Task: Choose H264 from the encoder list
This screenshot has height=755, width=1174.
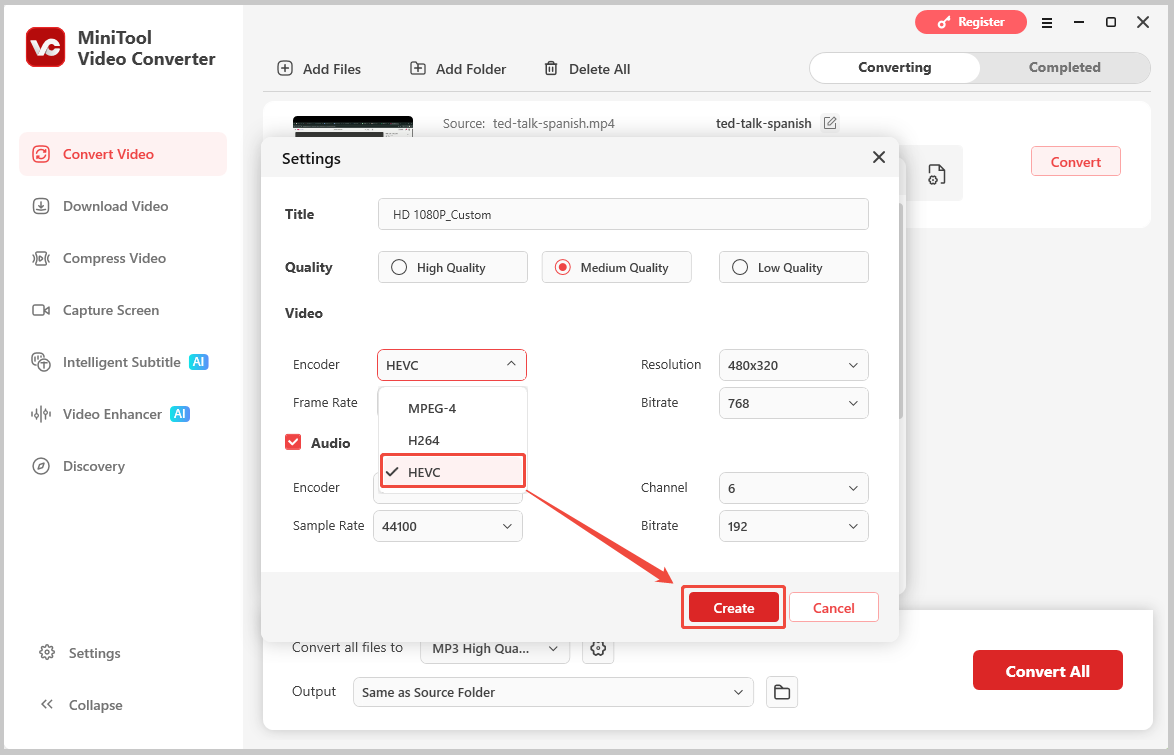Action: (x=452, y=440)
